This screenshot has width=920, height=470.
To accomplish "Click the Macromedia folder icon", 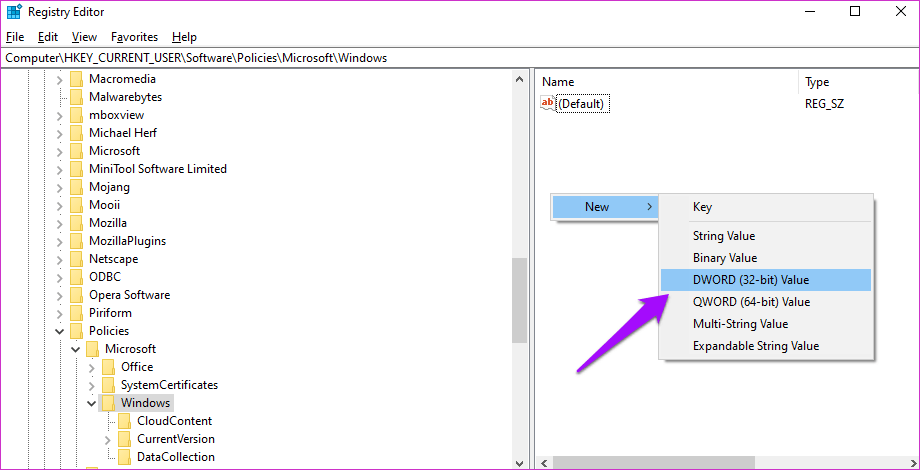I will 76,79.
